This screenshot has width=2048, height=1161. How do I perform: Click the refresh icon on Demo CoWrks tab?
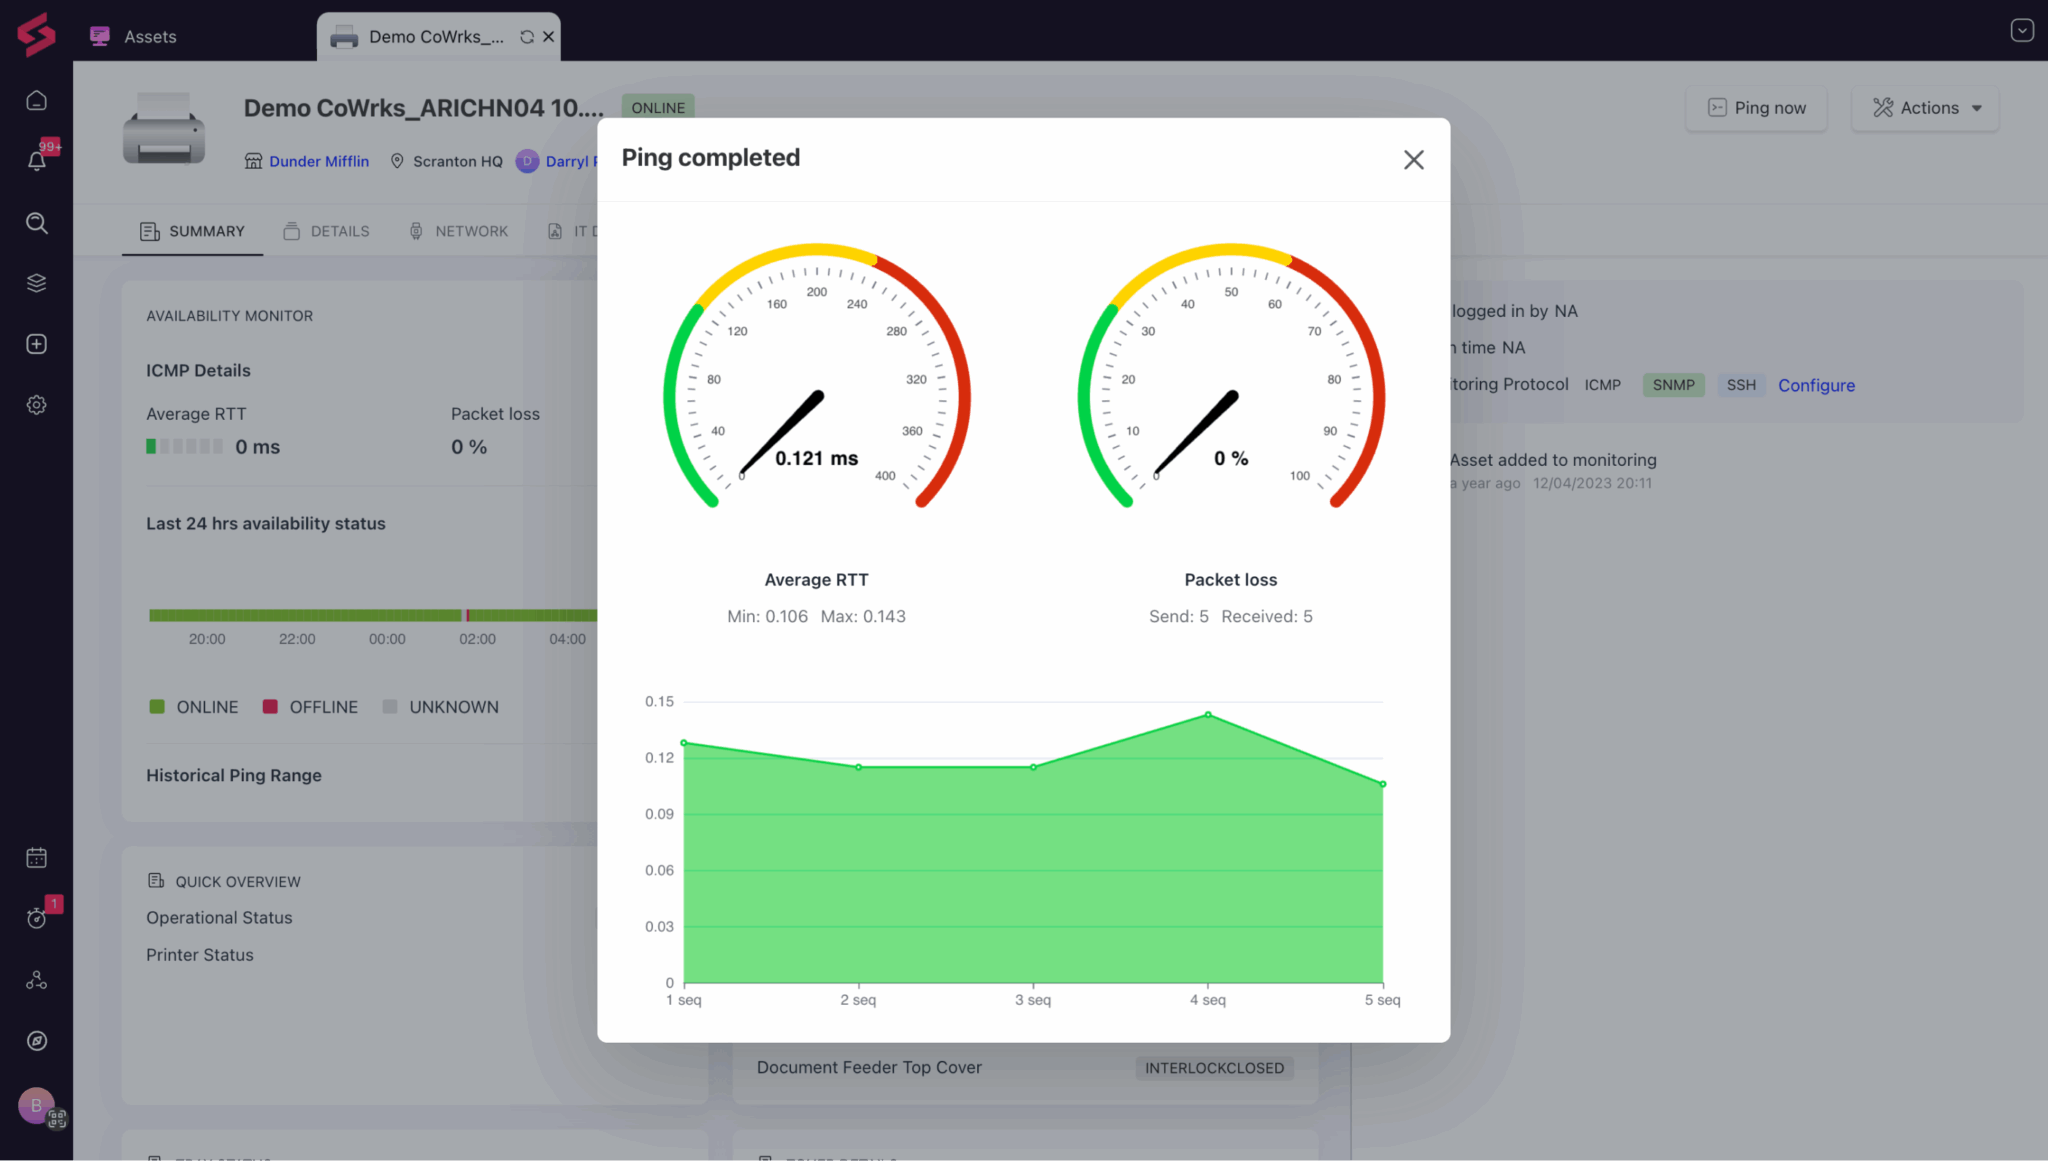point(526,37)
